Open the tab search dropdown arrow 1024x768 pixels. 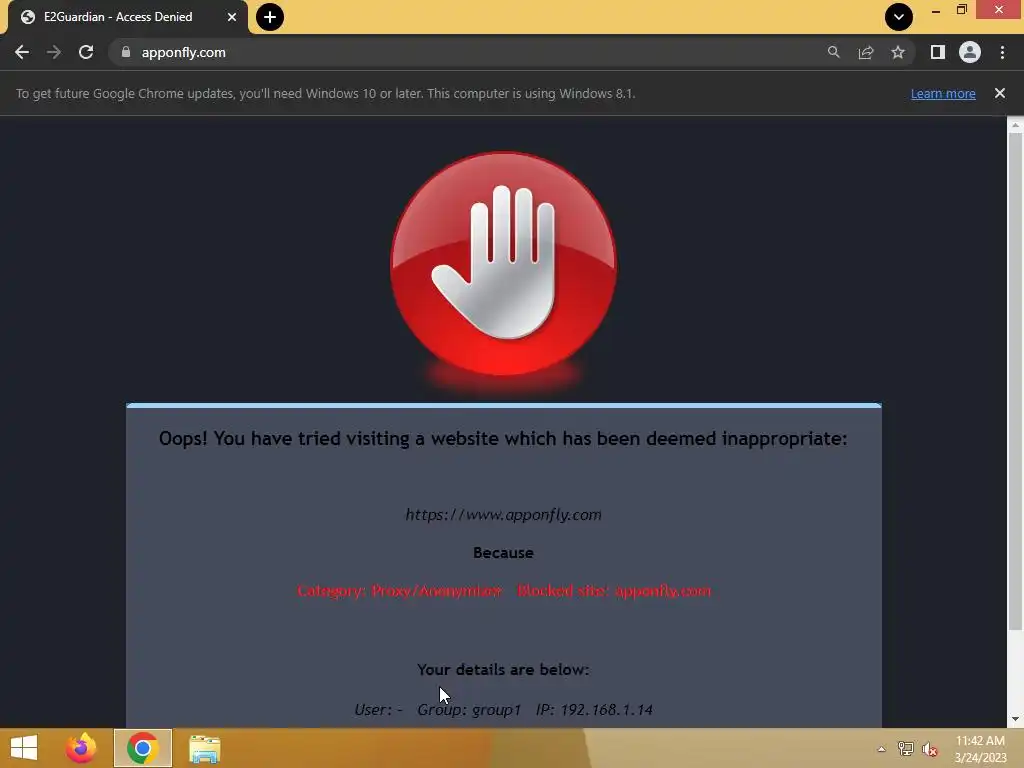[899, 17]
